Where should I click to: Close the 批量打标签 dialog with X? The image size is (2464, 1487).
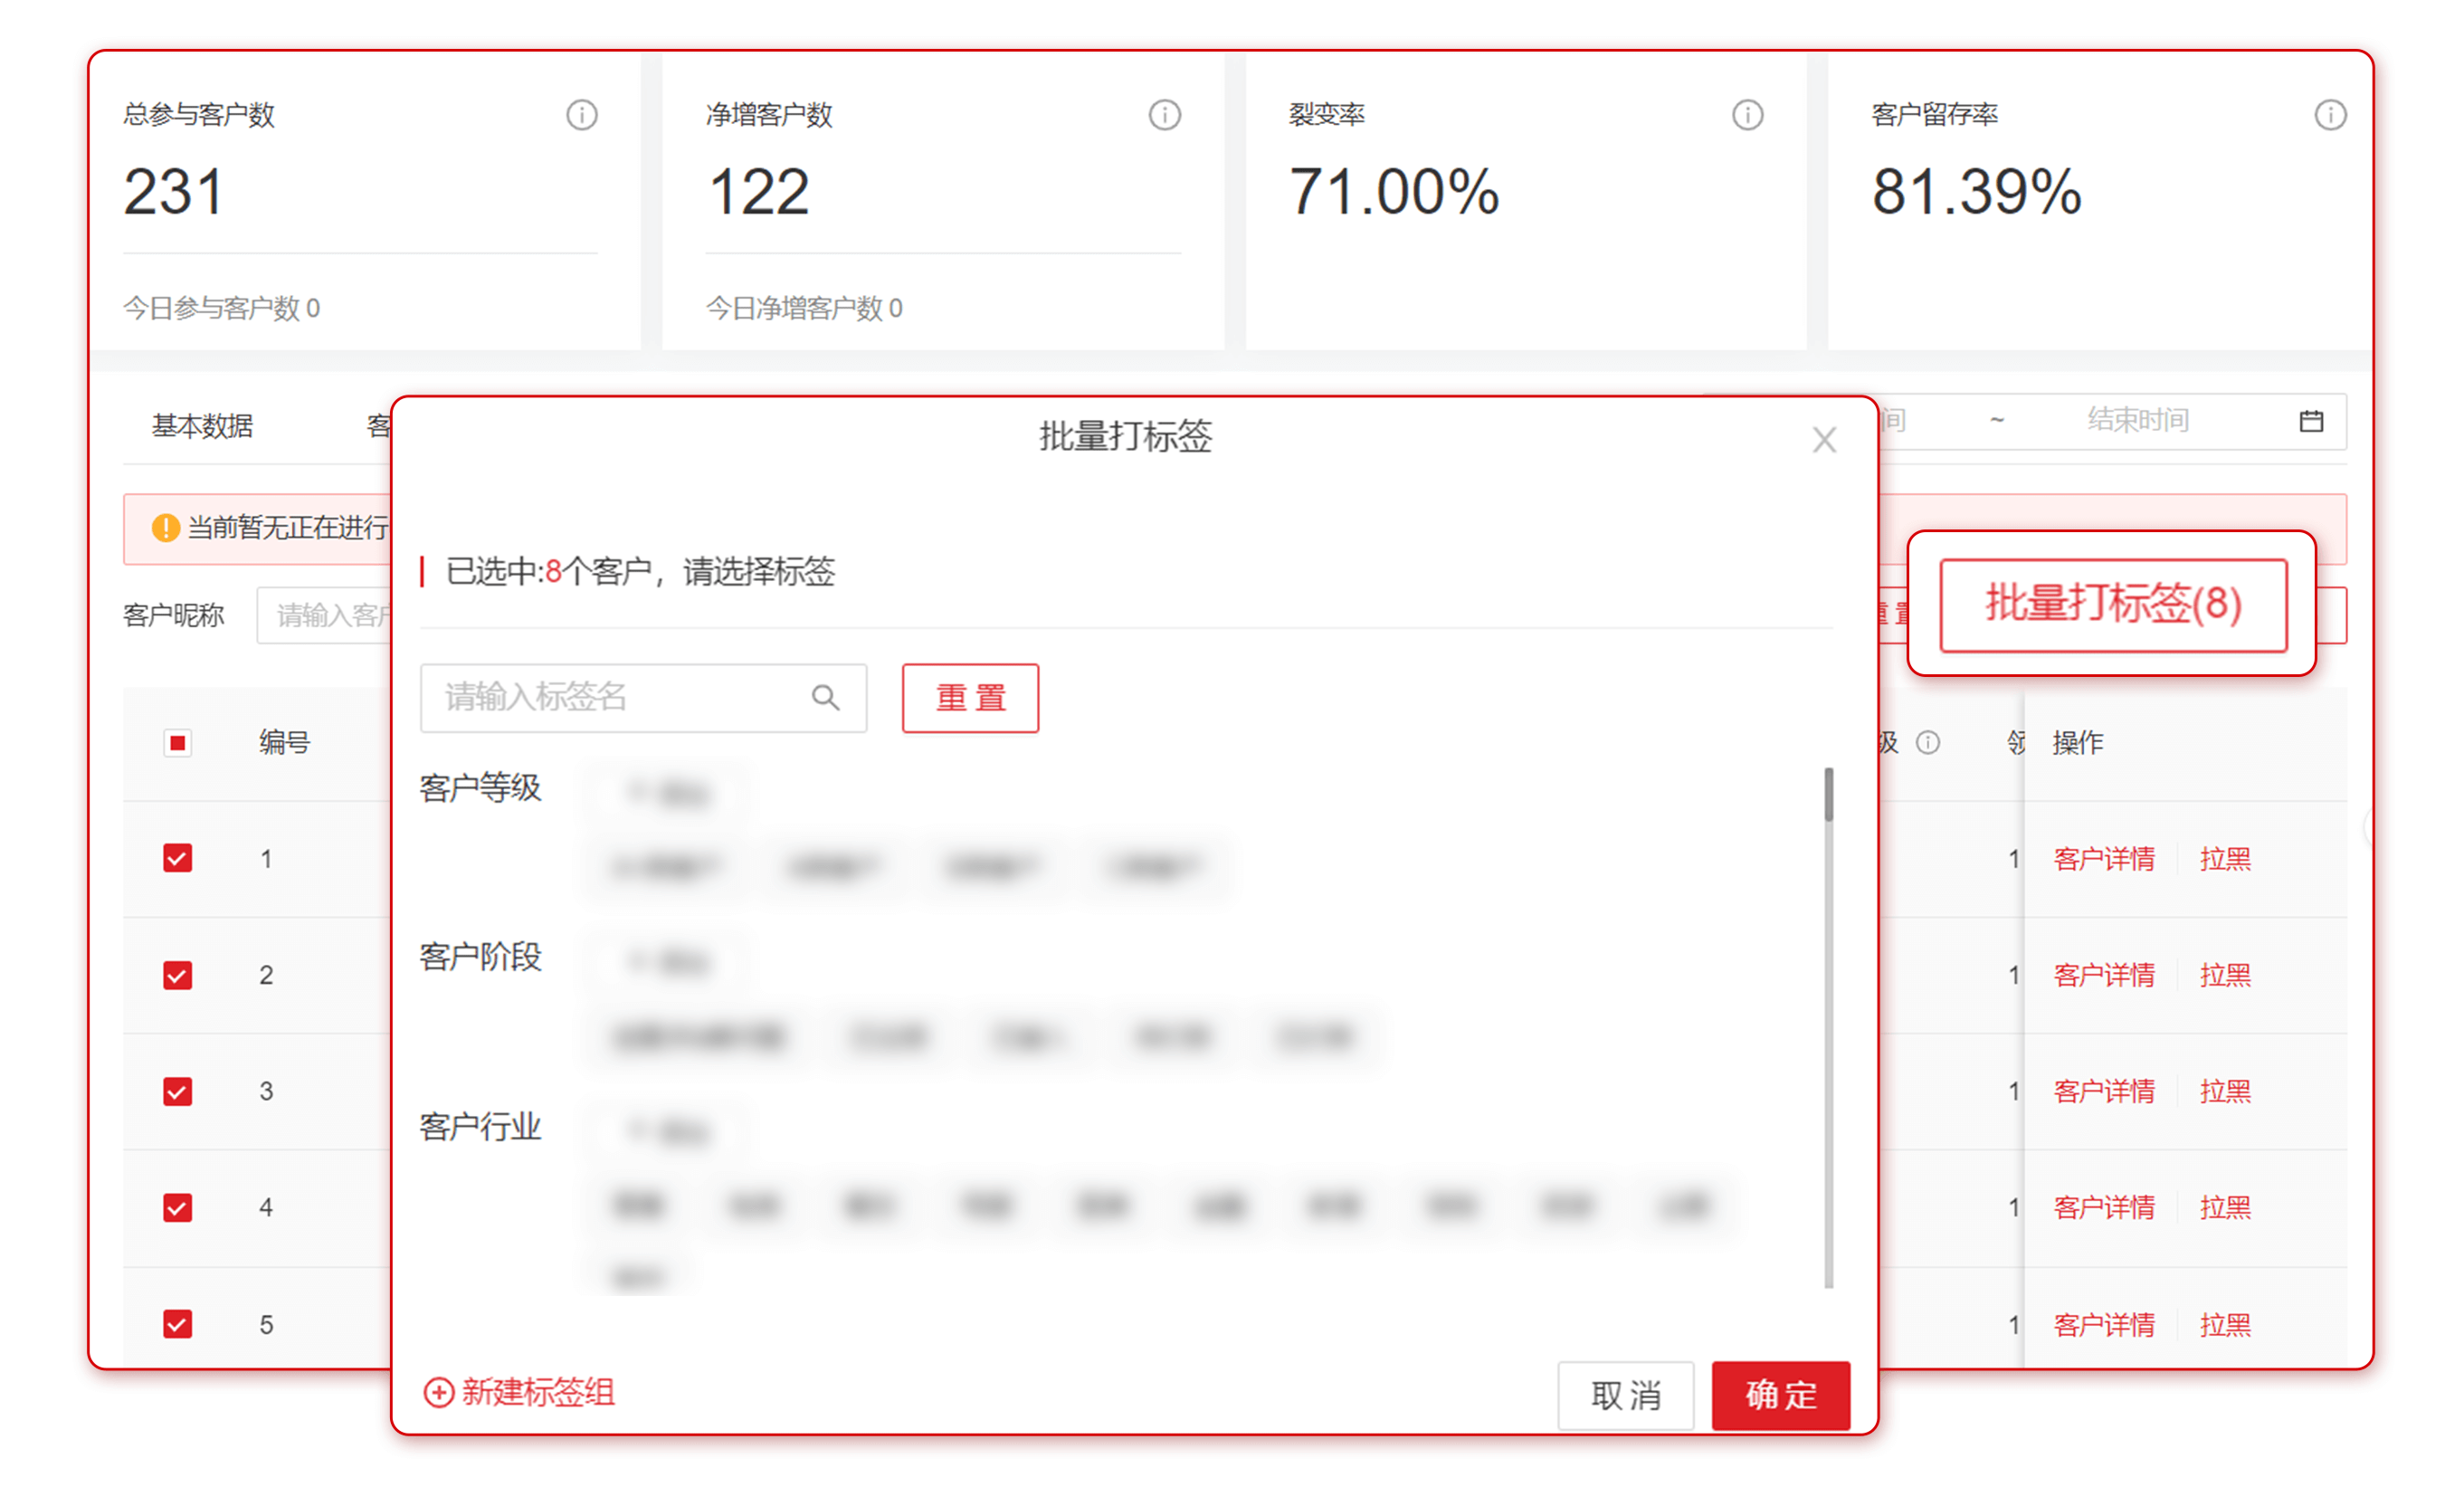(x=1824, y=440)
